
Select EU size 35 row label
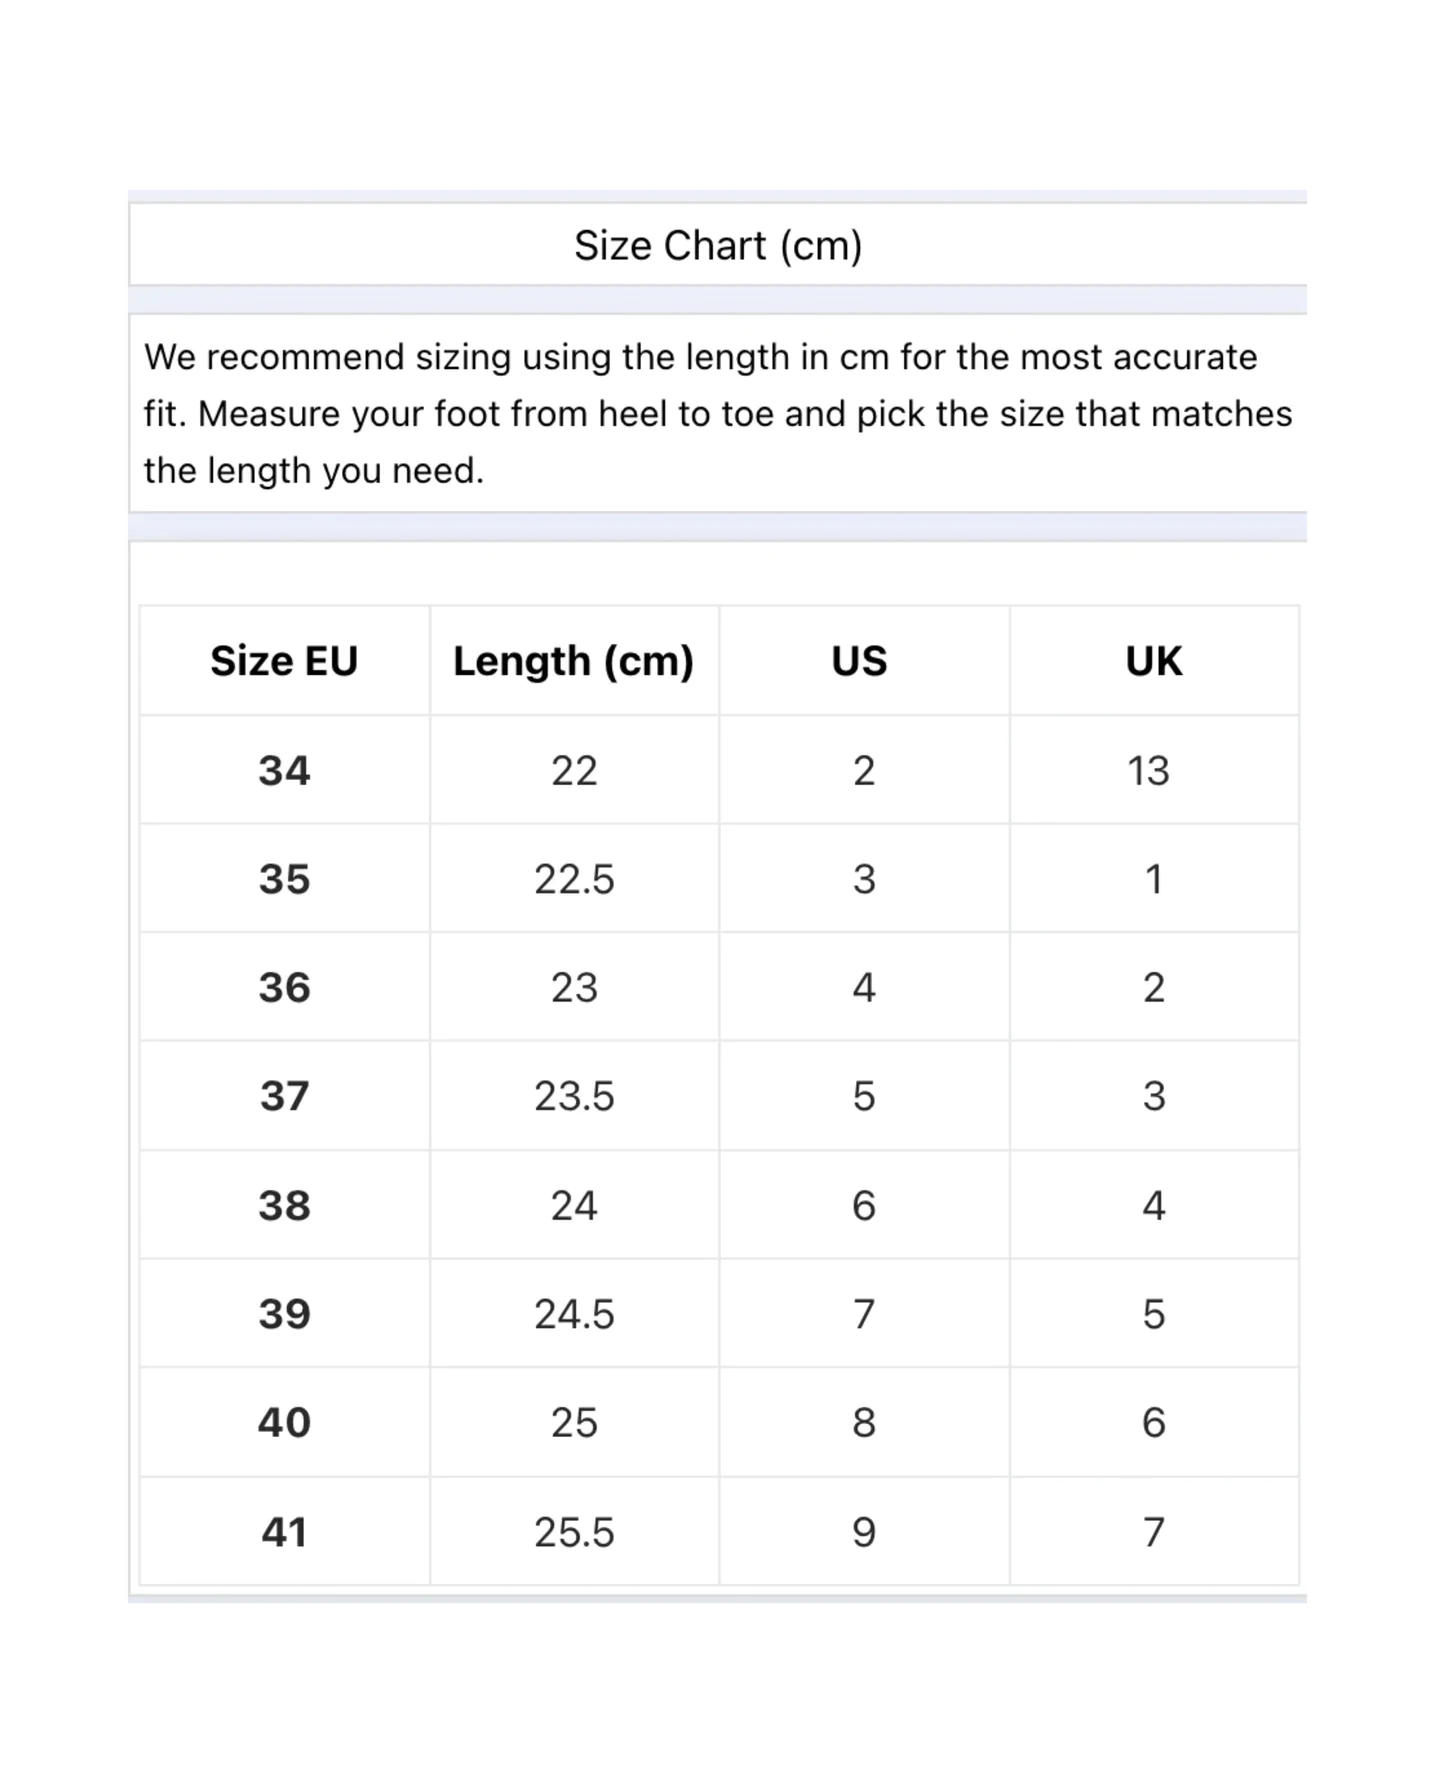pos(284,879)
